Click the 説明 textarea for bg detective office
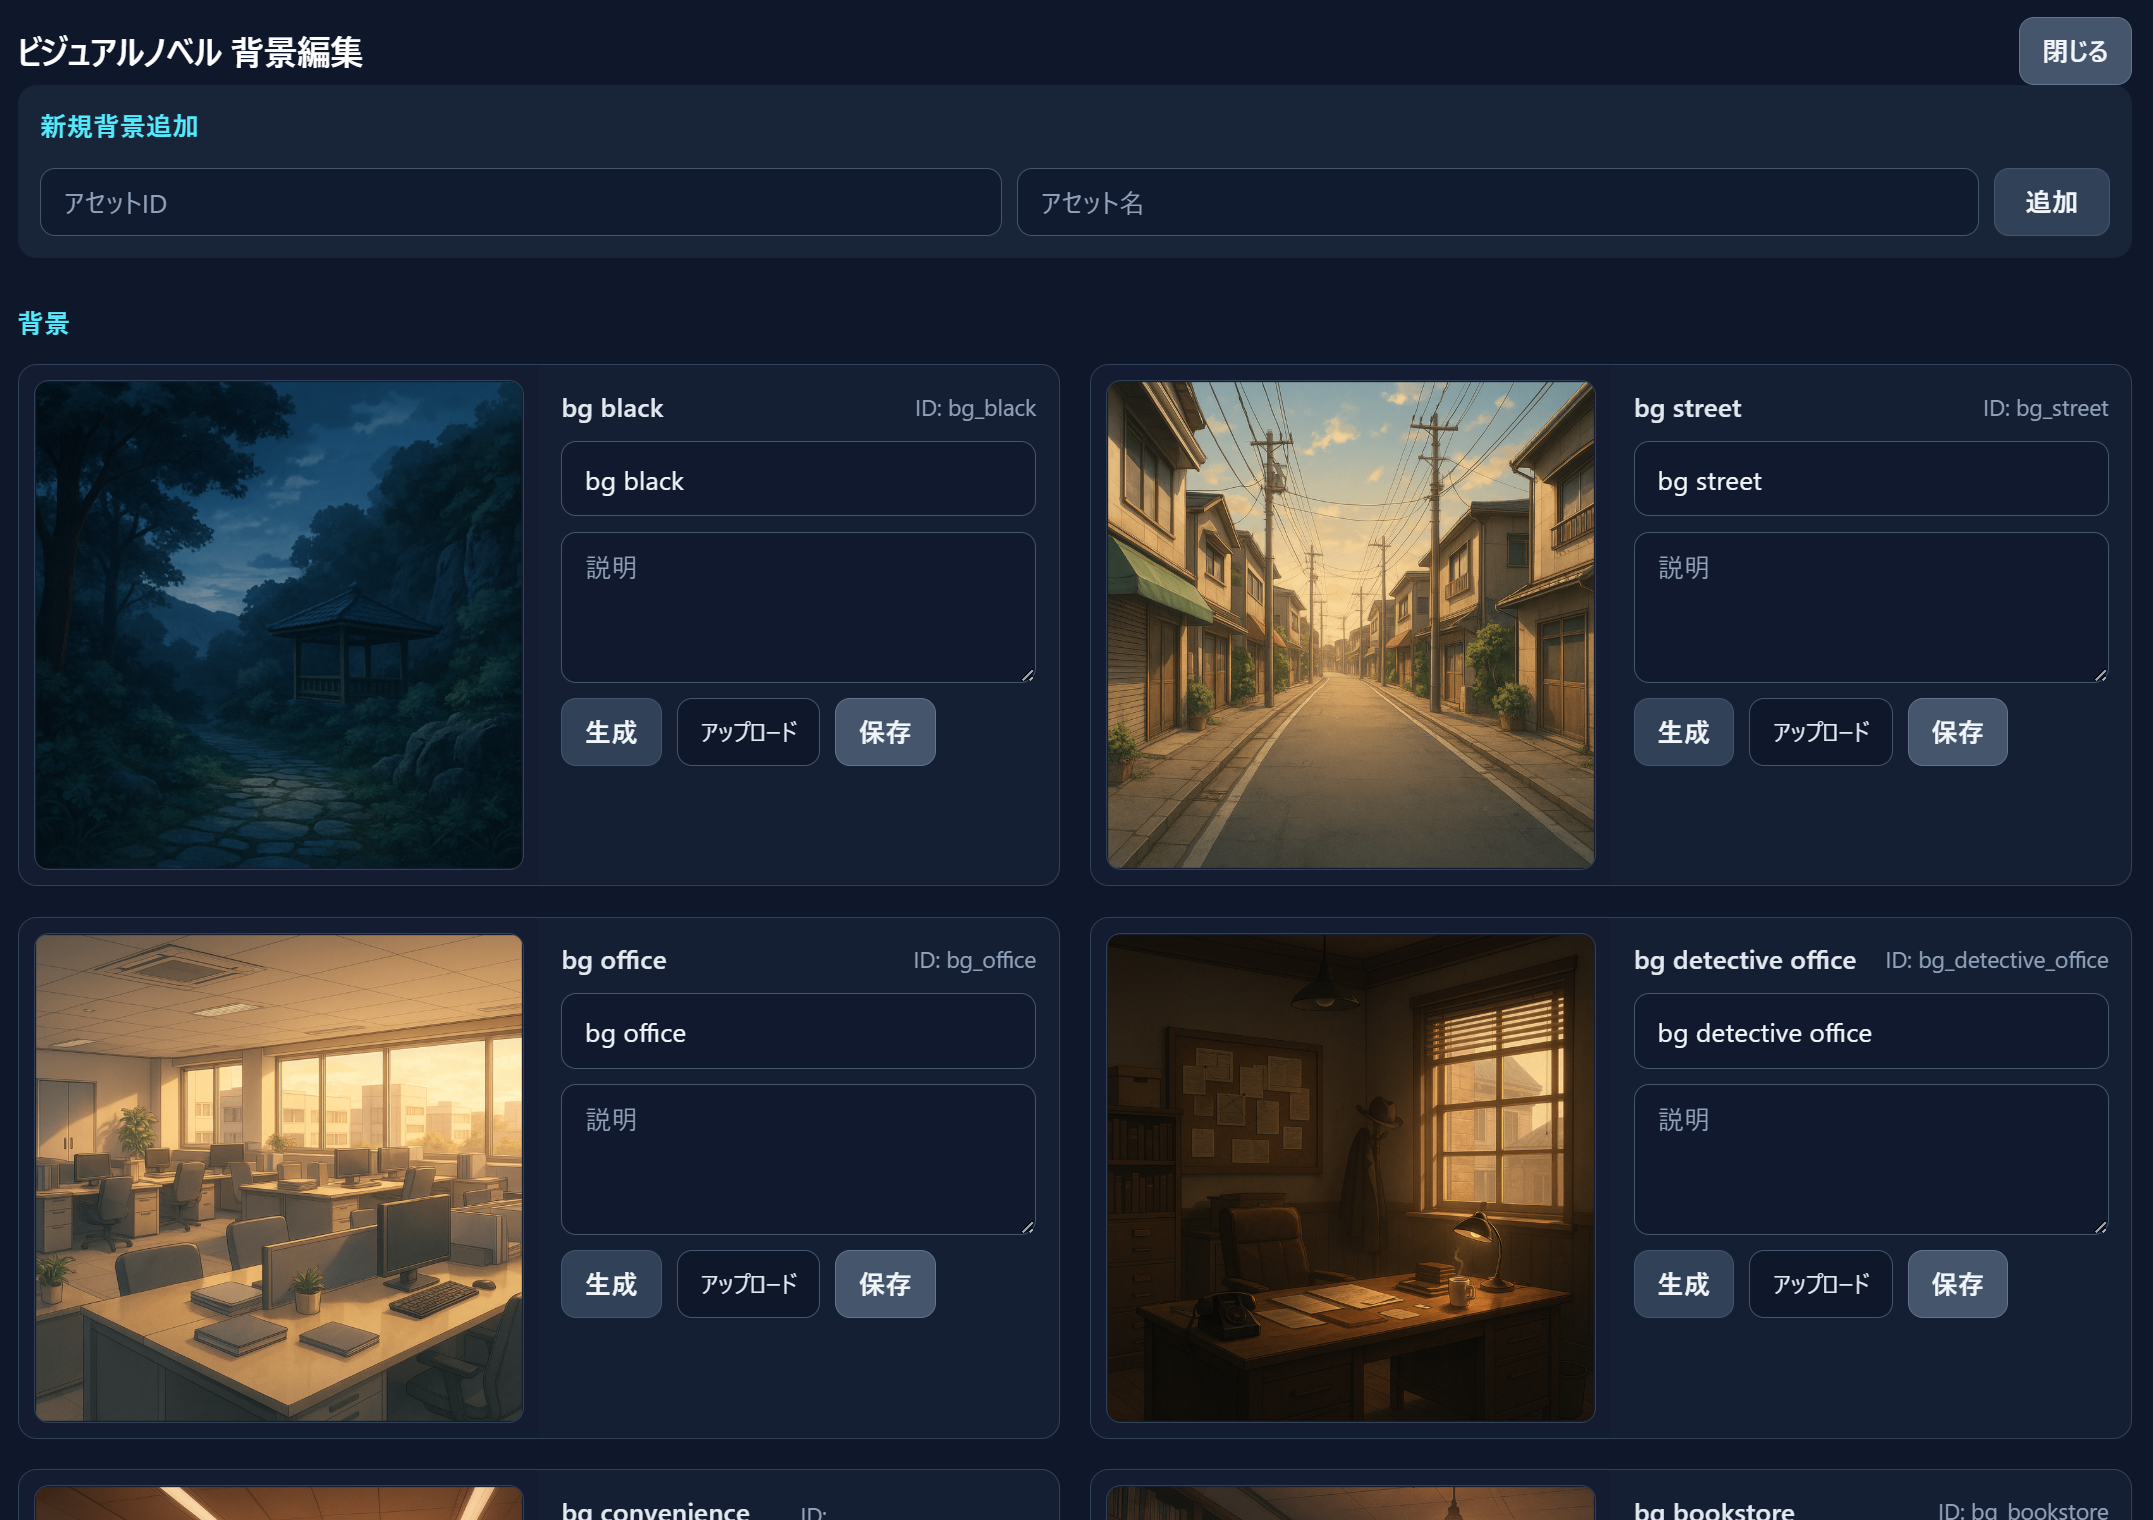The image size is (2153, 1520). pyautogui.click(x=1871, y=1160)
